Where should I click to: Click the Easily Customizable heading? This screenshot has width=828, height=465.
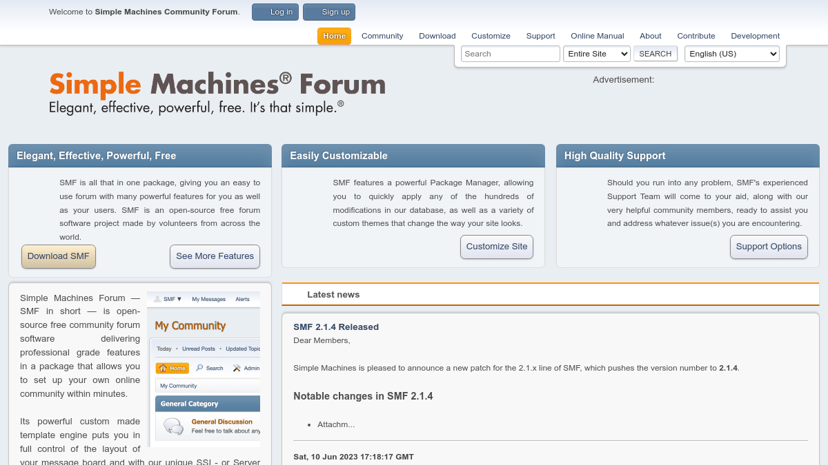pos(338,156)
